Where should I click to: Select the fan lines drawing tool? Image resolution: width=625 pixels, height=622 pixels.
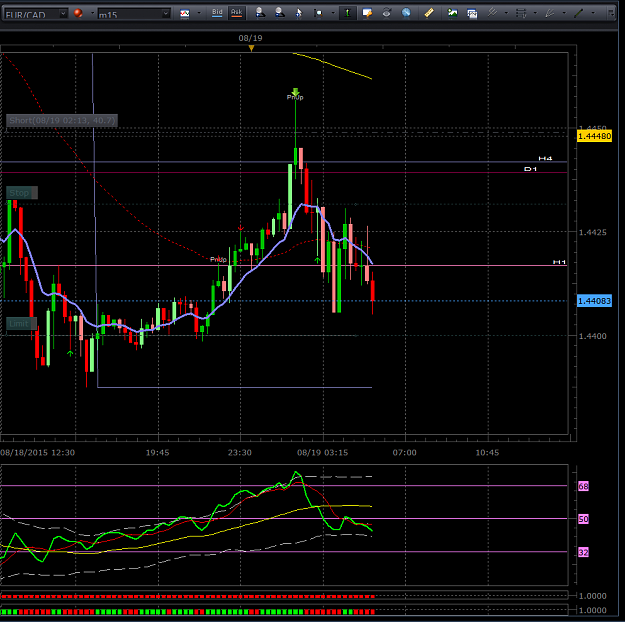tap(550, 13)
